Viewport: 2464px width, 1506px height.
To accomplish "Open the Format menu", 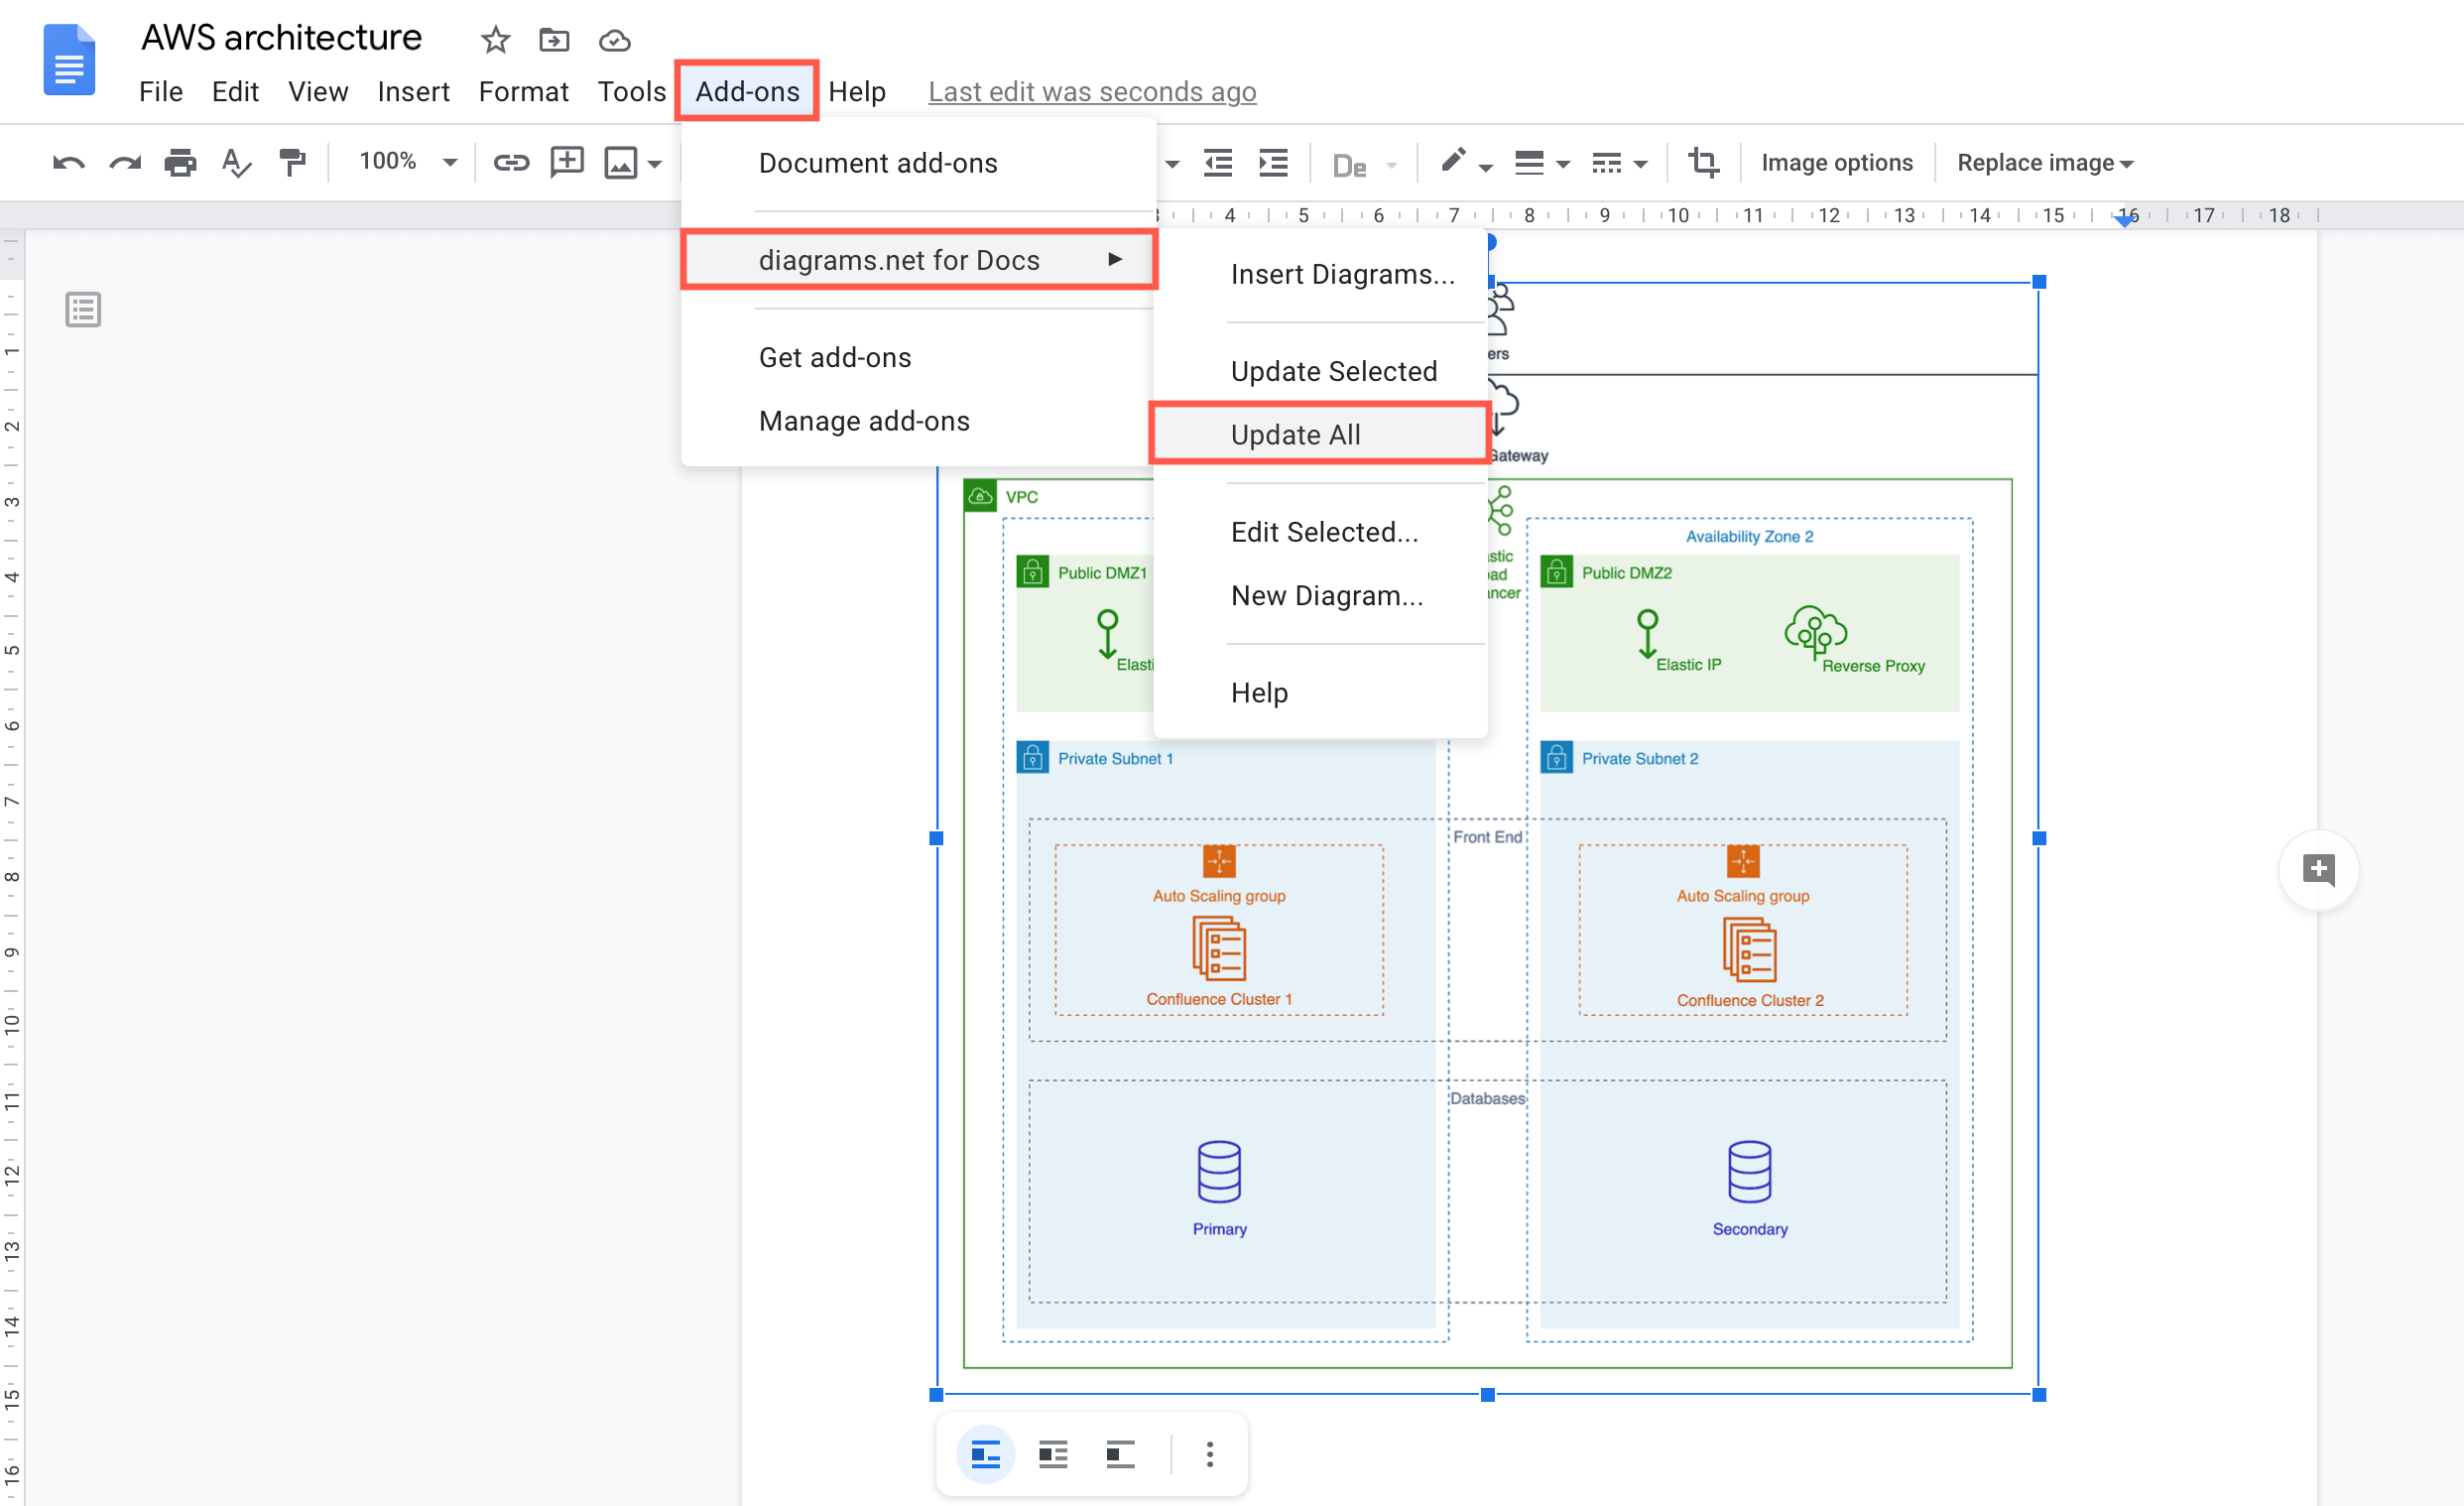I will pos(524,91).
